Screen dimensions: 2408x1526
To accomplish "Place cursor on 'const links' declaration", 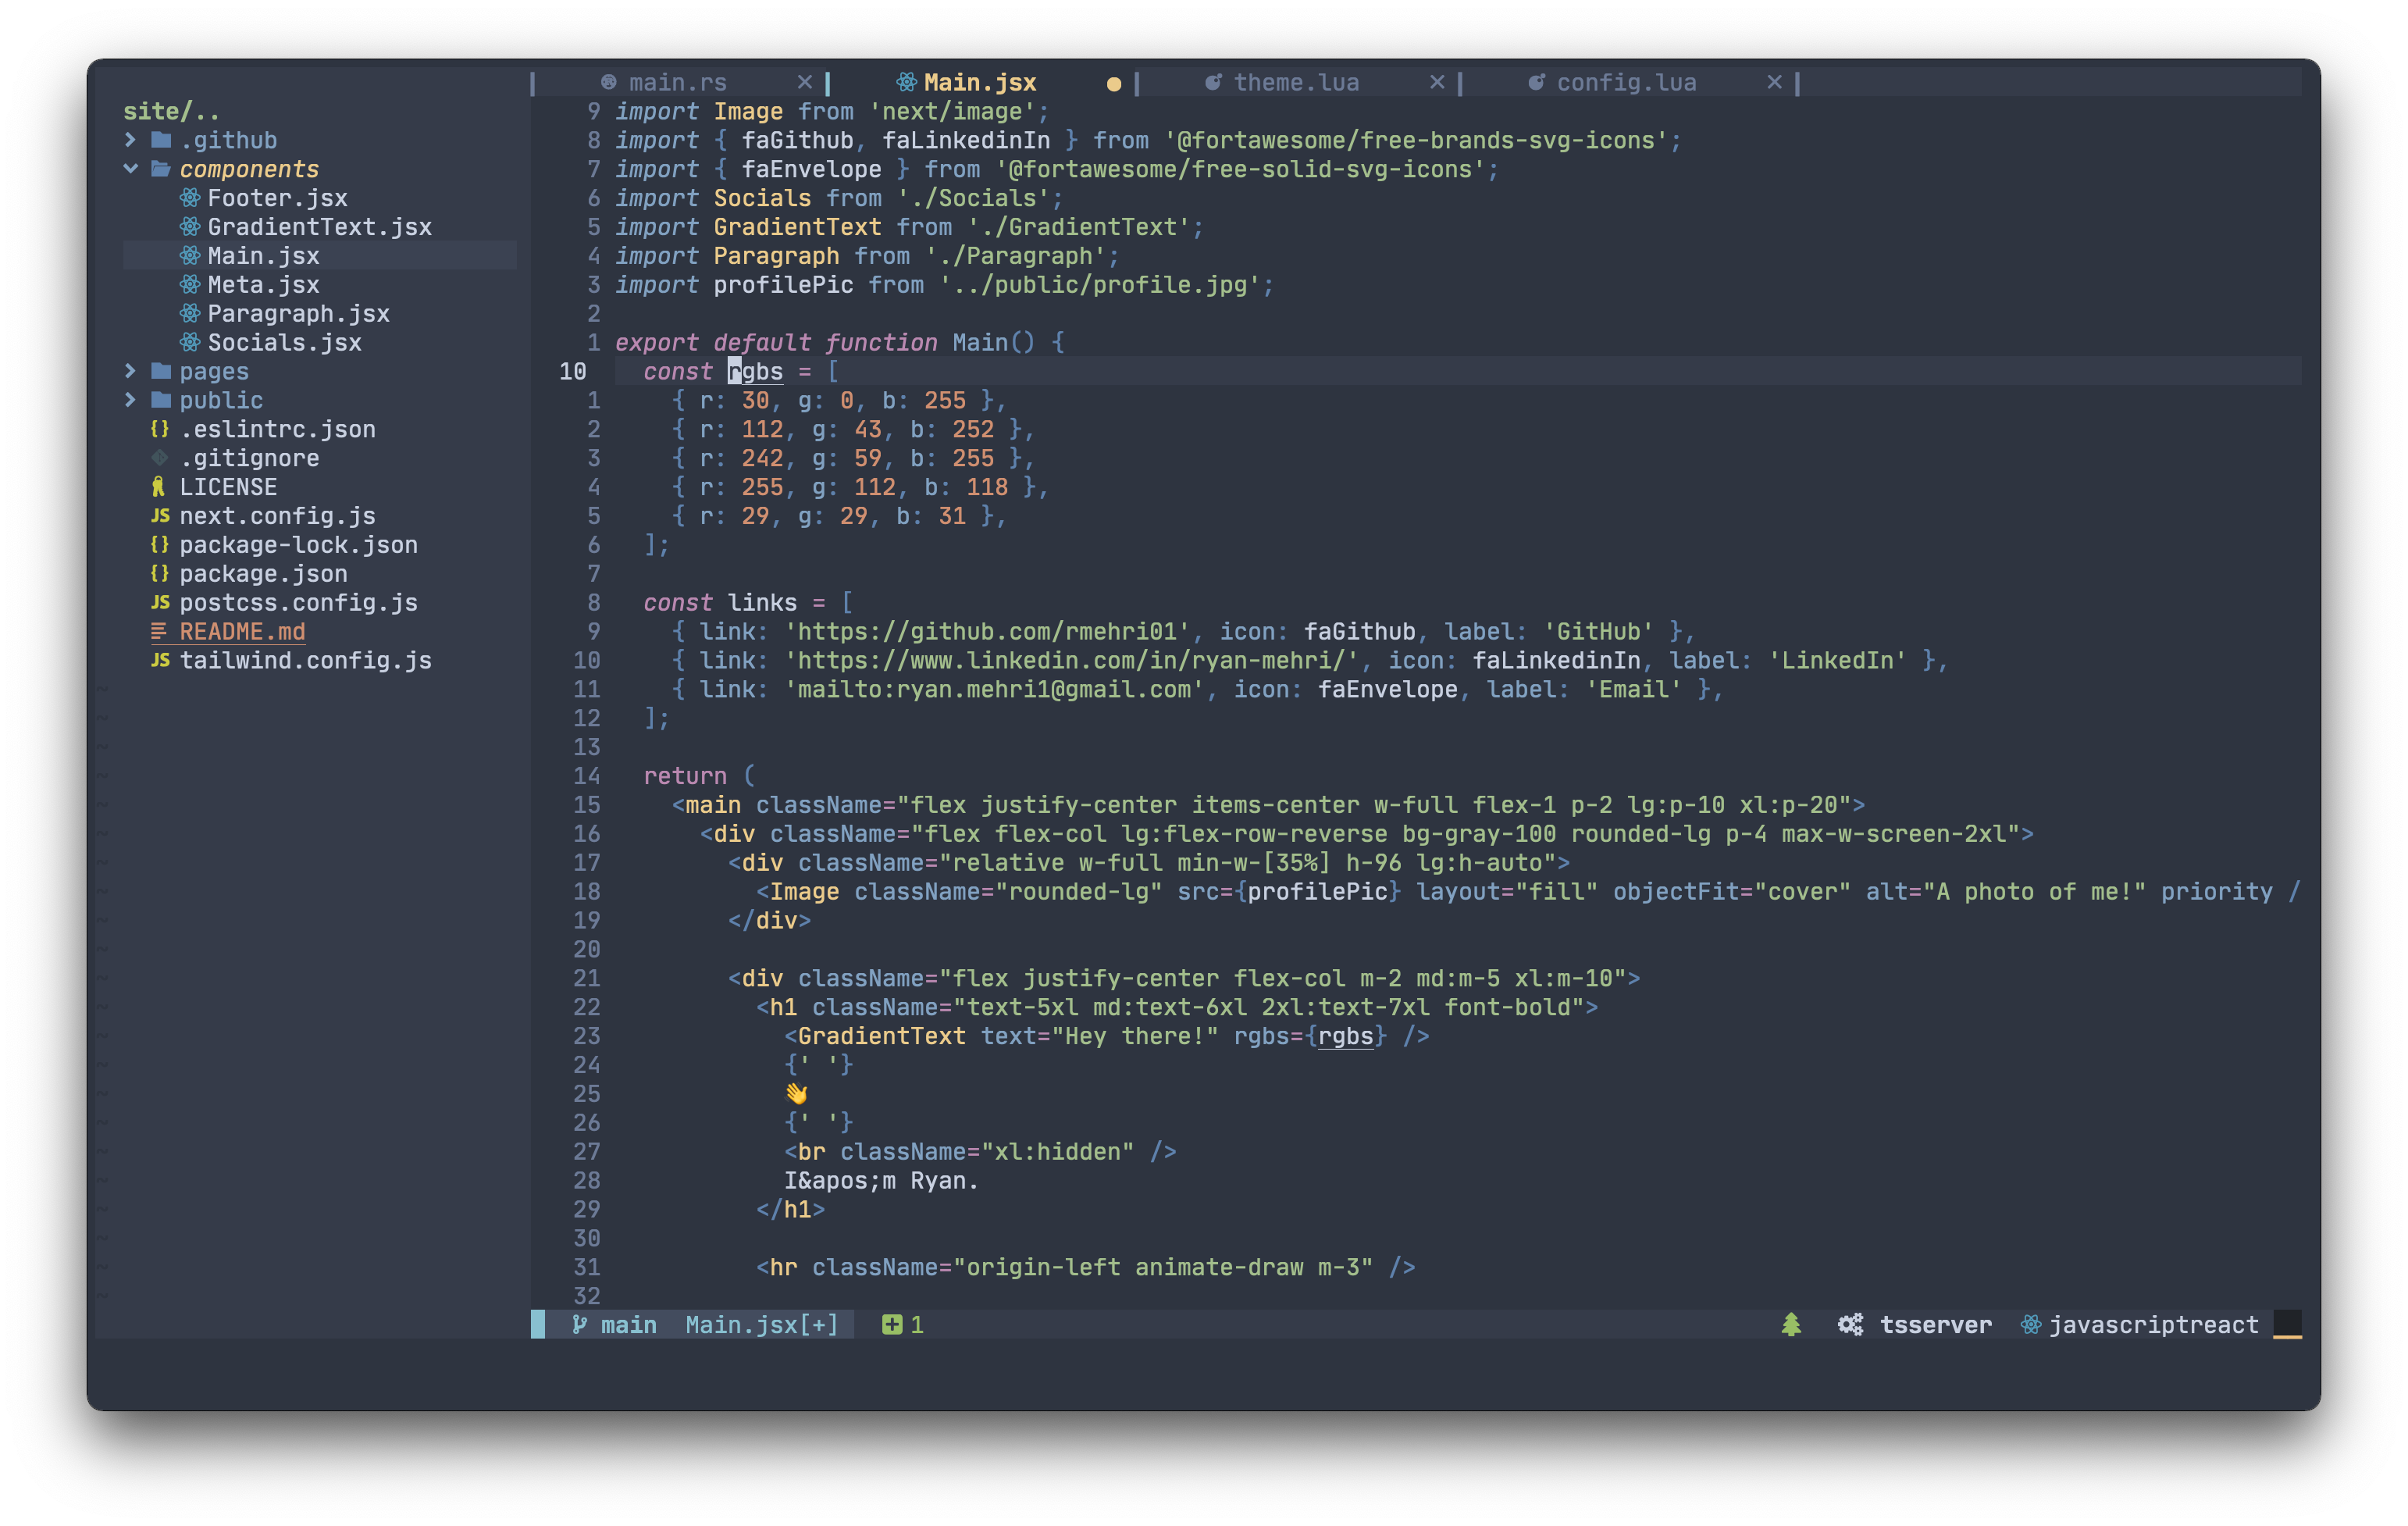I will 720,603.
